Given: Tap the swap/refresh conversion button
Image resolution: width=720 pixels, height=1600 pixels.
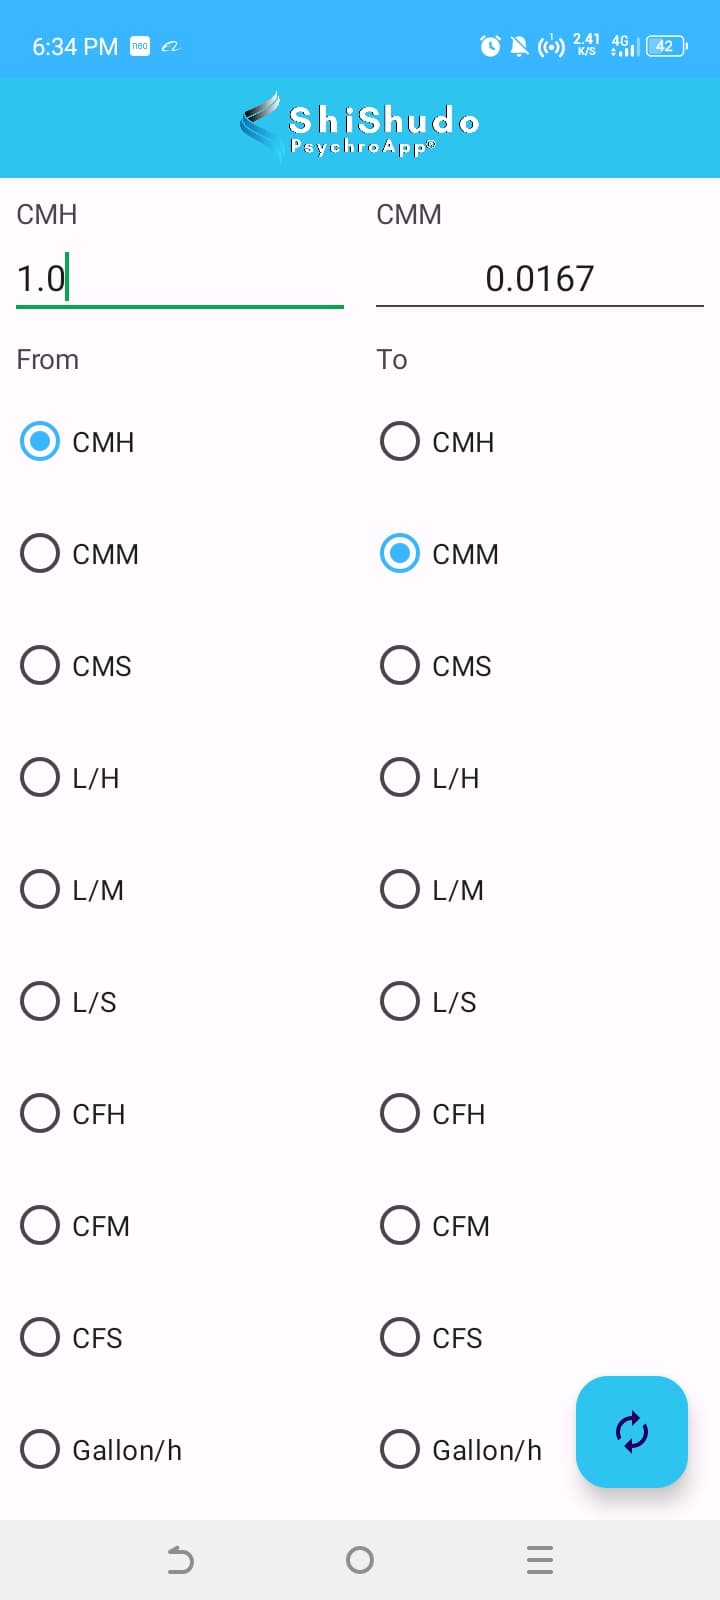Looking at the screenshot, I should click(x=631, y=1431).
